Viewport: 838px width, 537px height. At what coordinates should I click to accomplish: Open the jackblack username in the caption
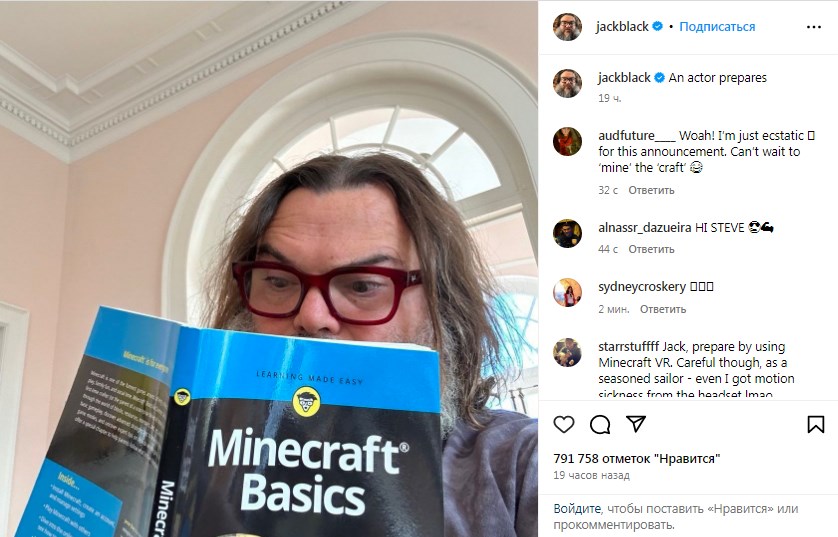[624, 77]
